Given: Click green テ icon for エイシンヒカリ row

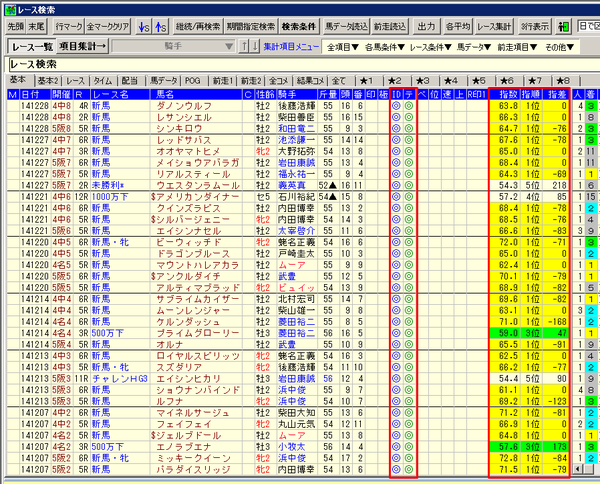Looking at the screenshot, I should (x=409, y=379).
